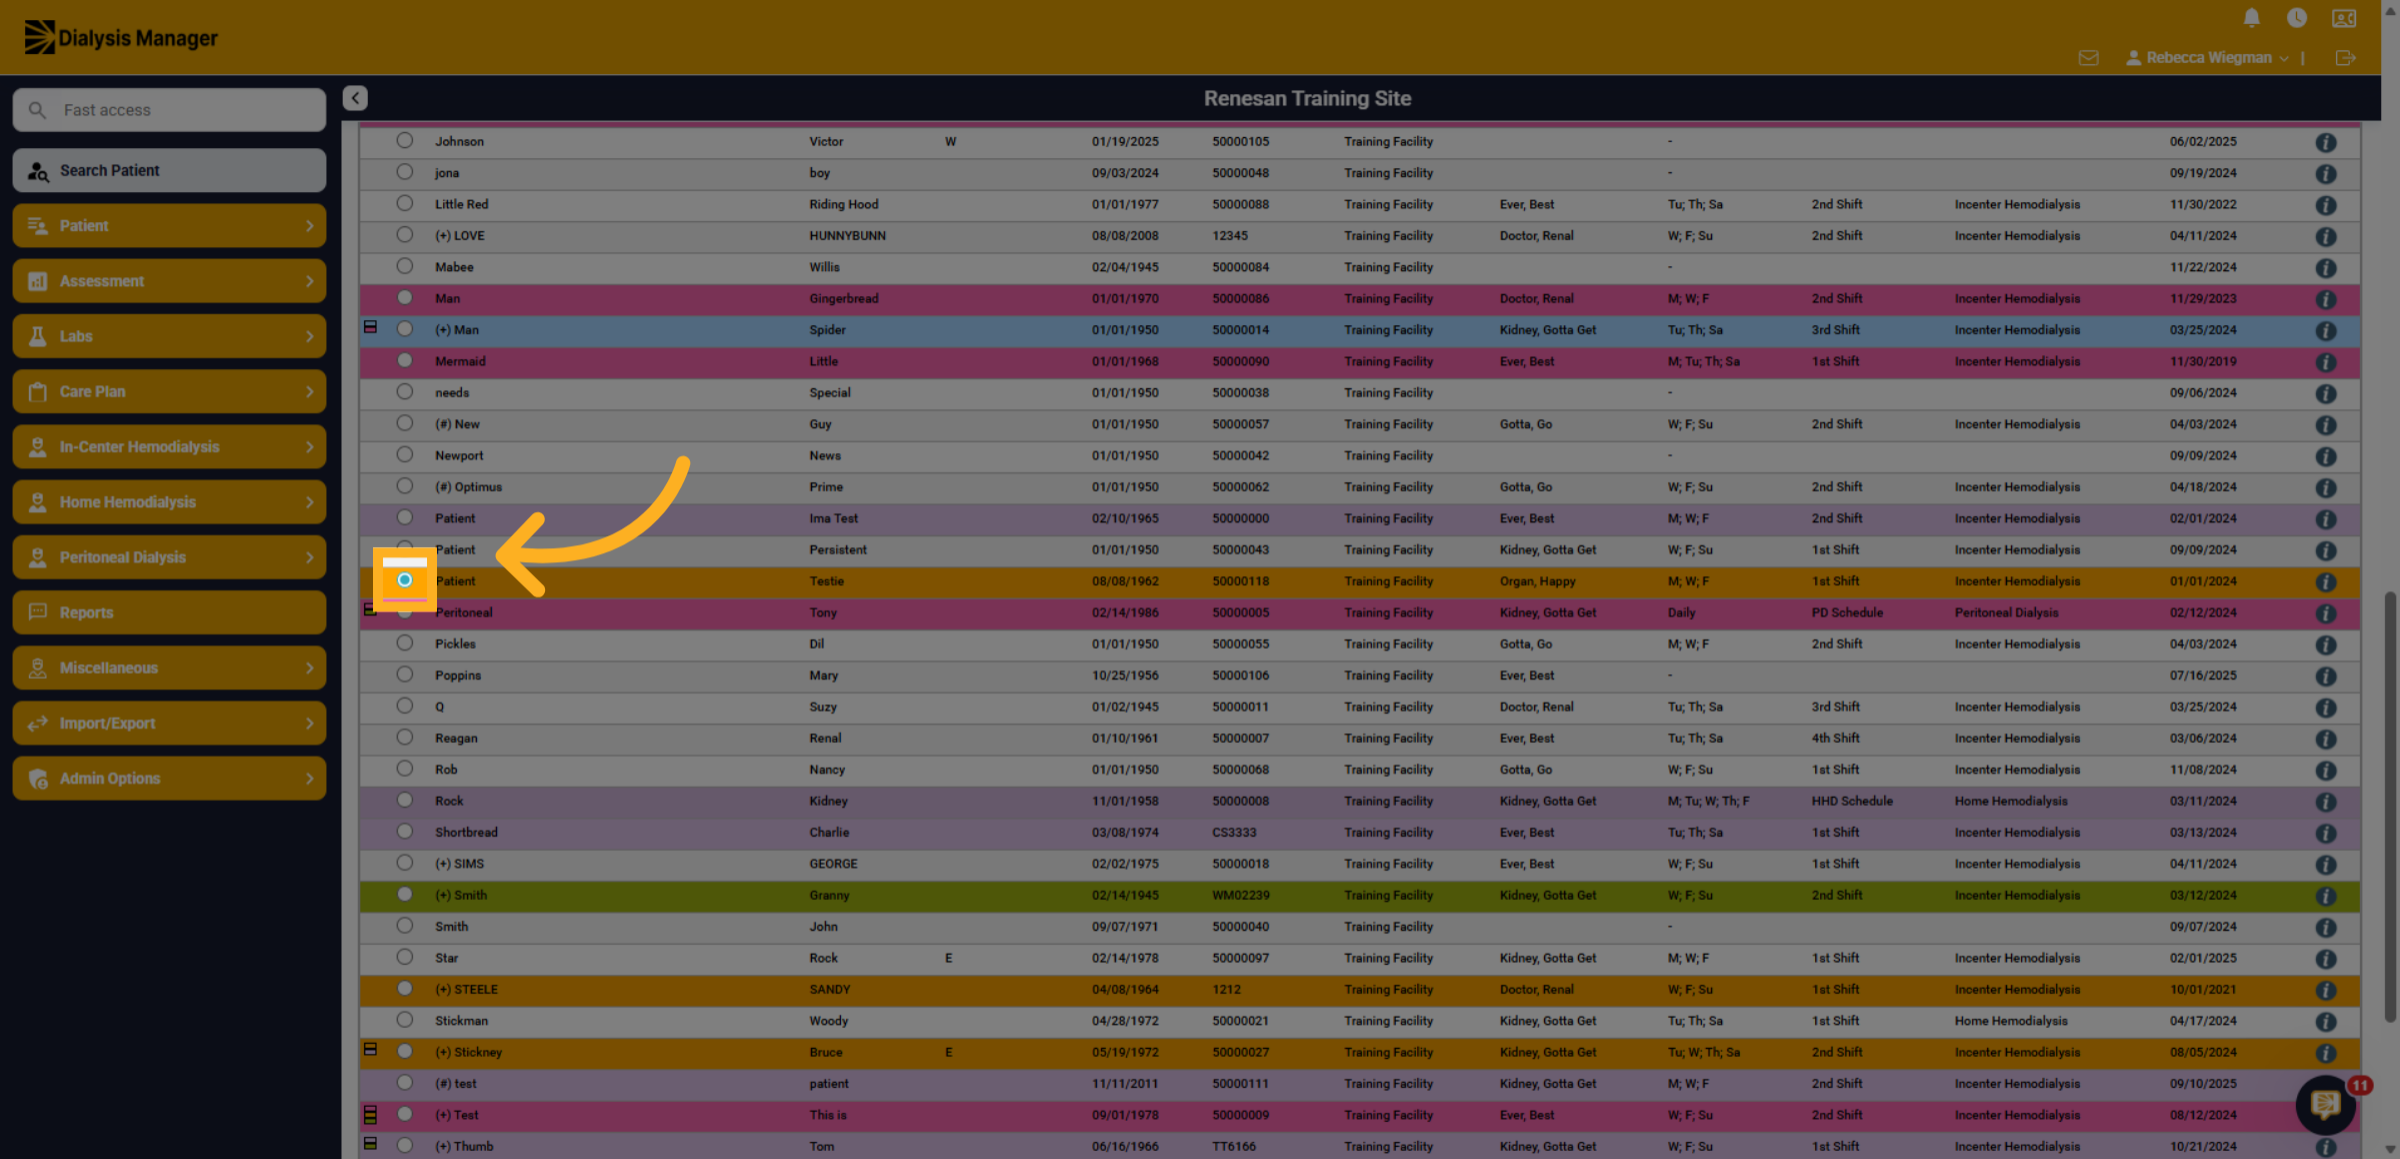Click the logout icon
The image size is (2400, 1159).
click(x=2345, y=58)
